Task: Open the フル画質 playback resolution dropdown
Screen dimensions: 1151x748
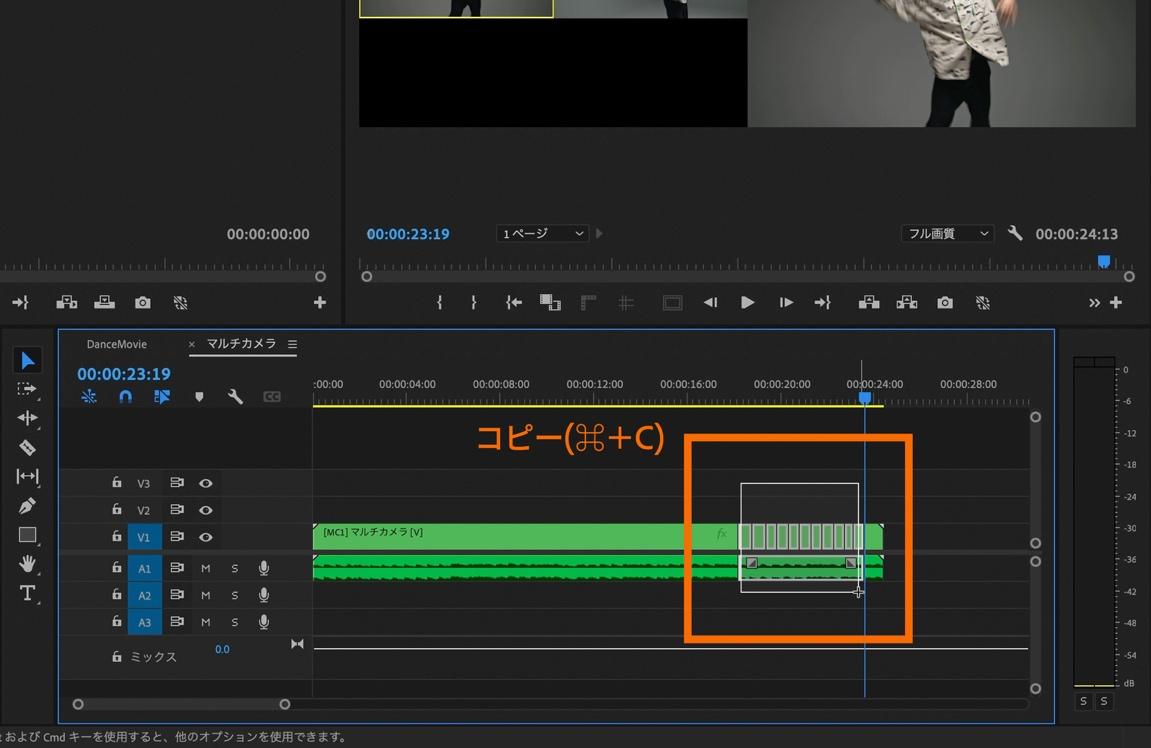Action: coord(946,234)
